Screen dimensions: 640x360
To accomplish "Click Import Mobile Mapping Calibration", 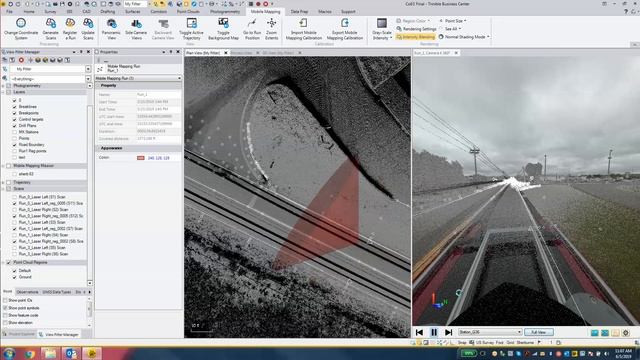I will pos(304,29).
